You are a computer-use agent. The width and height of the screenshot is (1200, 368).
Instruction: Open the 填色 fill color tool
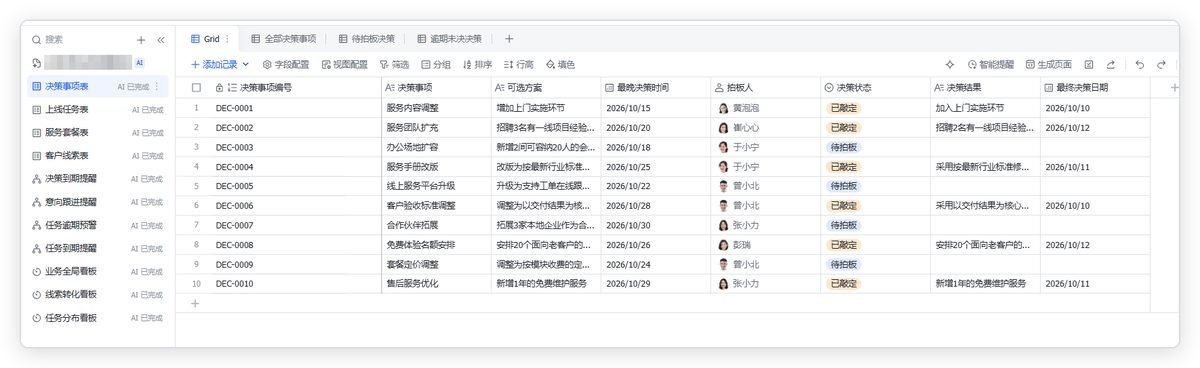[x=560, y=64]
